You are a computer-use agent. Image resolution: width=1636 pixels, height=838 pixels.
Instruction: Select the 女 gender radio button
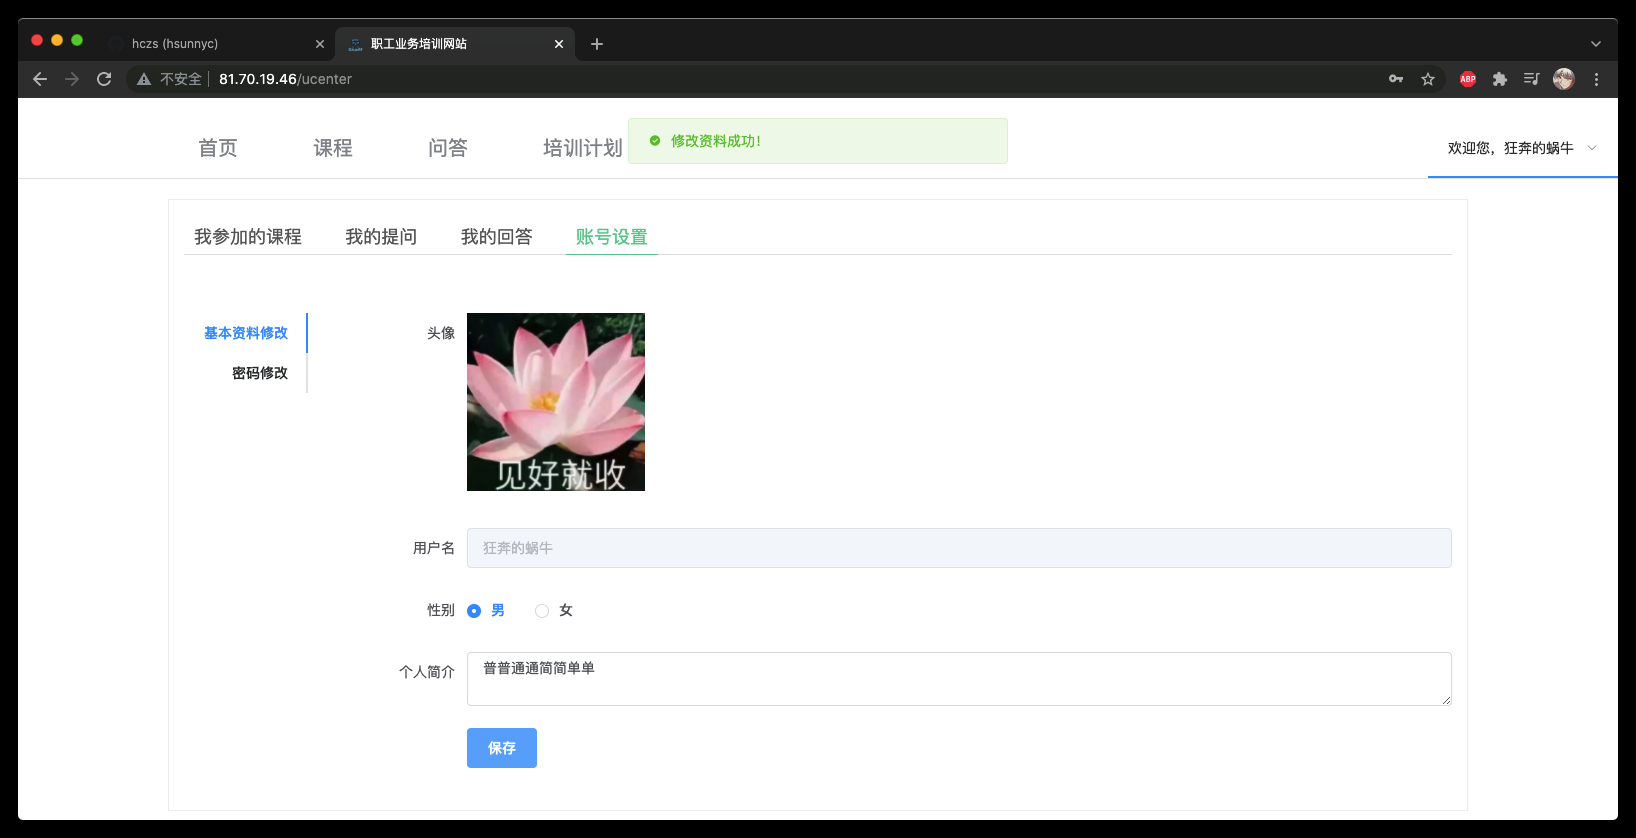542,611
